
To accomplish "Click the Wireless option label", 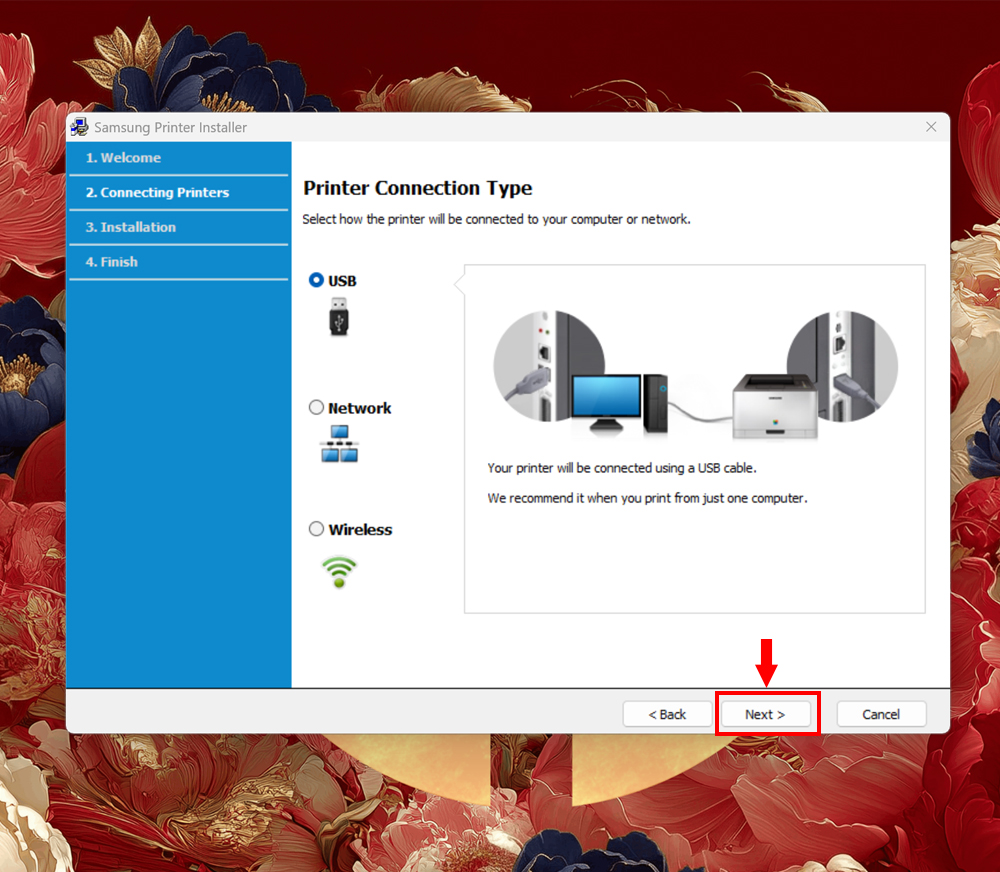I will point(360,529).
